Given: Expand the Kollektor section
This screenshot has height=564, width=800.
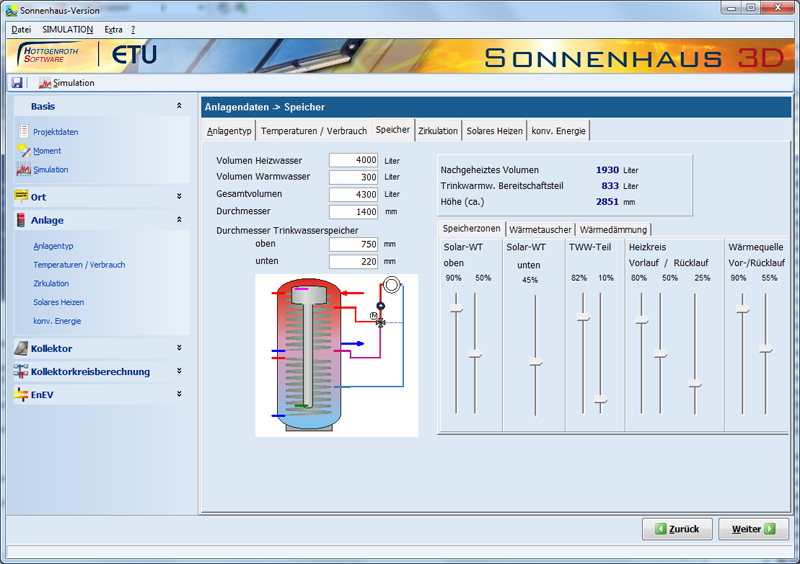Looking at the screenshot, I should [179, 348].
